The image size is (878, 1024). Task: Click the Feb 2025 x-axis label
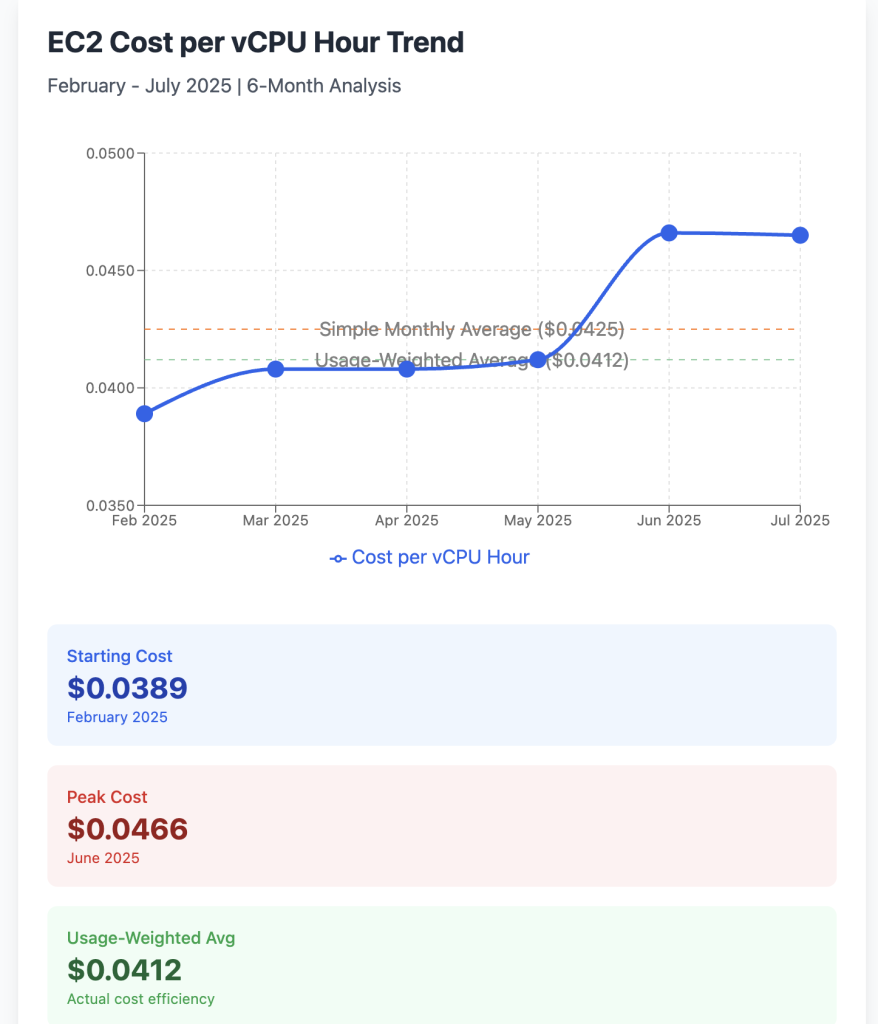(146, 521)
